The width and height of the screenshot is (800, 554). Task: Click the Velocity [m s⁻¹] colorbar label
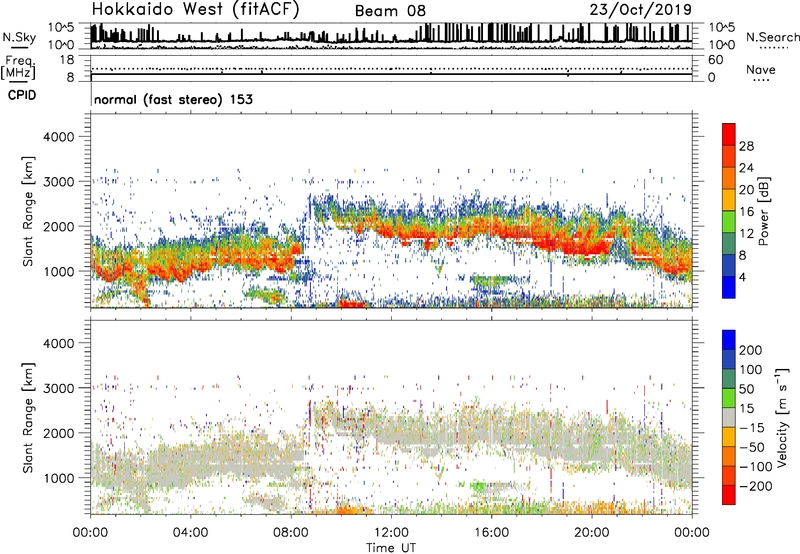(783, 418)
